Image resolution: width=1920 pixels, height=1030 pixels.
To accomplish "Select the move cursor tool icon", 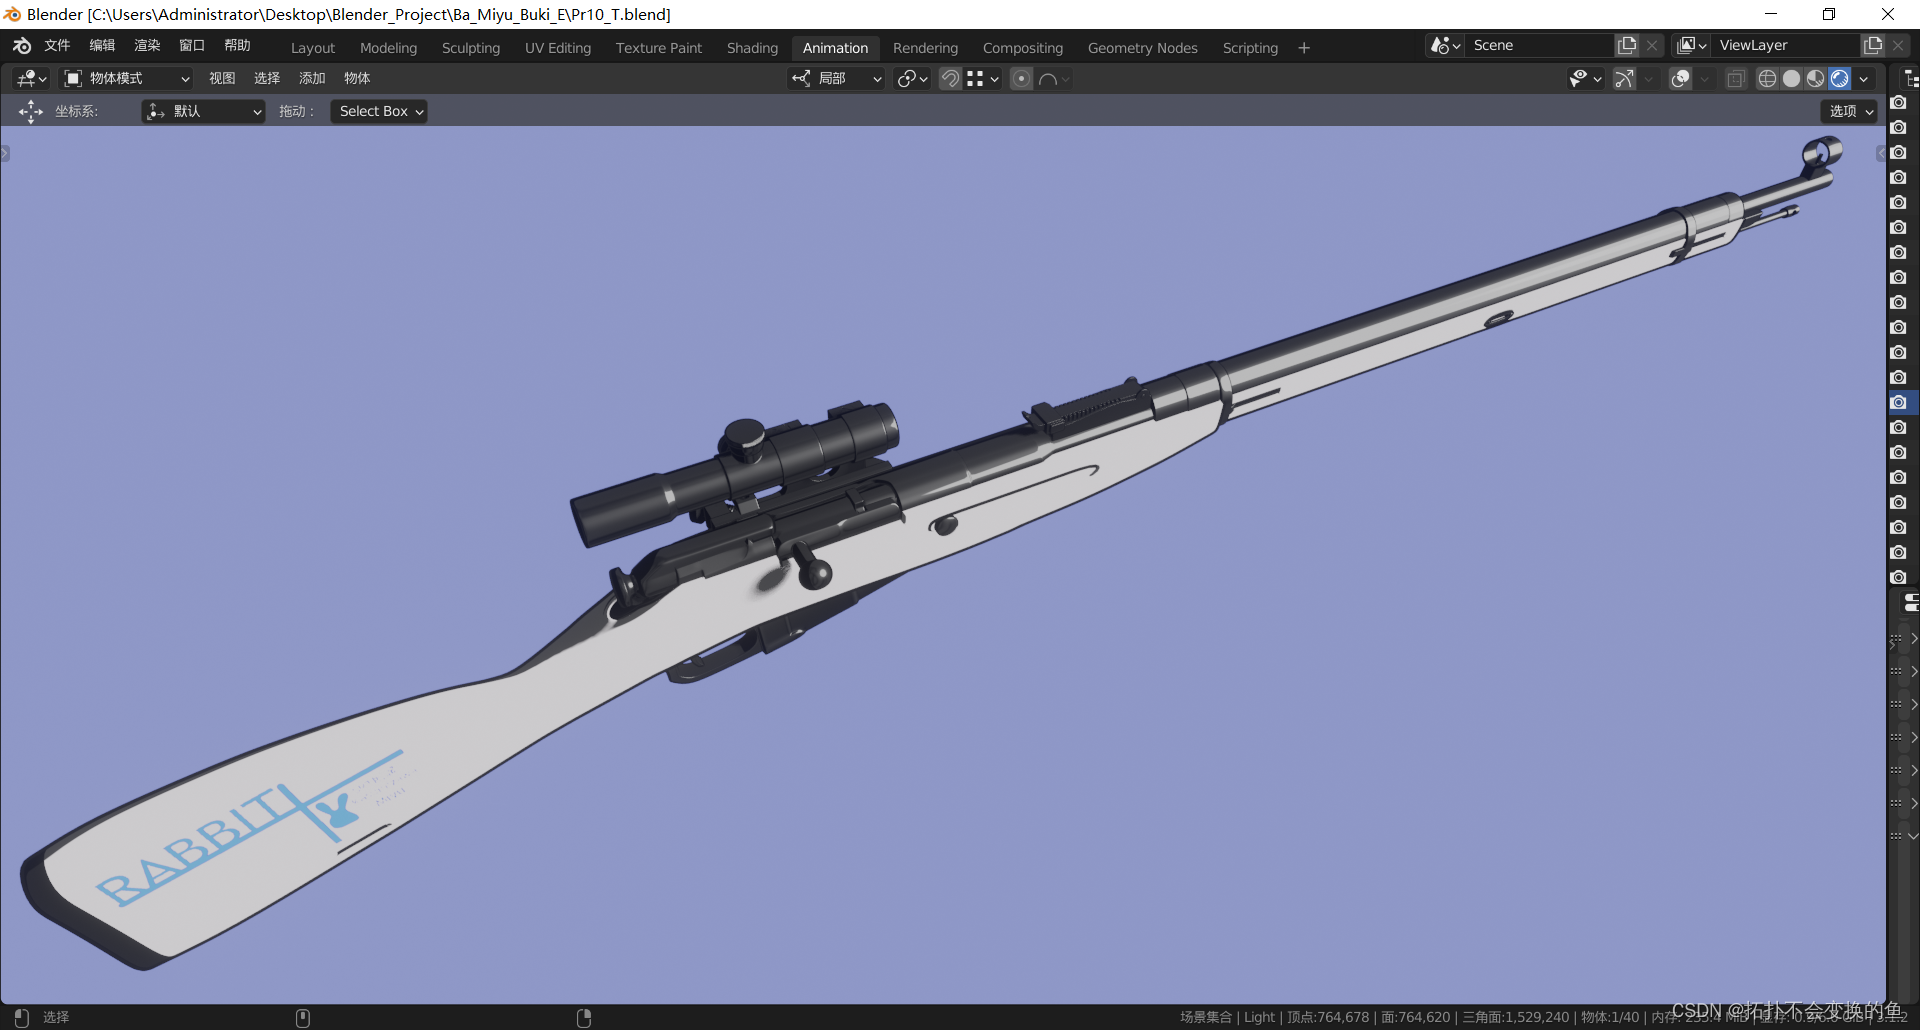I will [31, 111].
